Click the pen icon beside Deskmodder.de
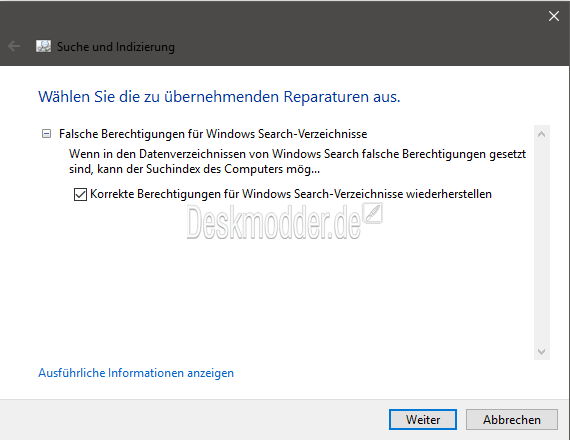The width and height of the screenshot is (570, 440). tap(373, 213)
